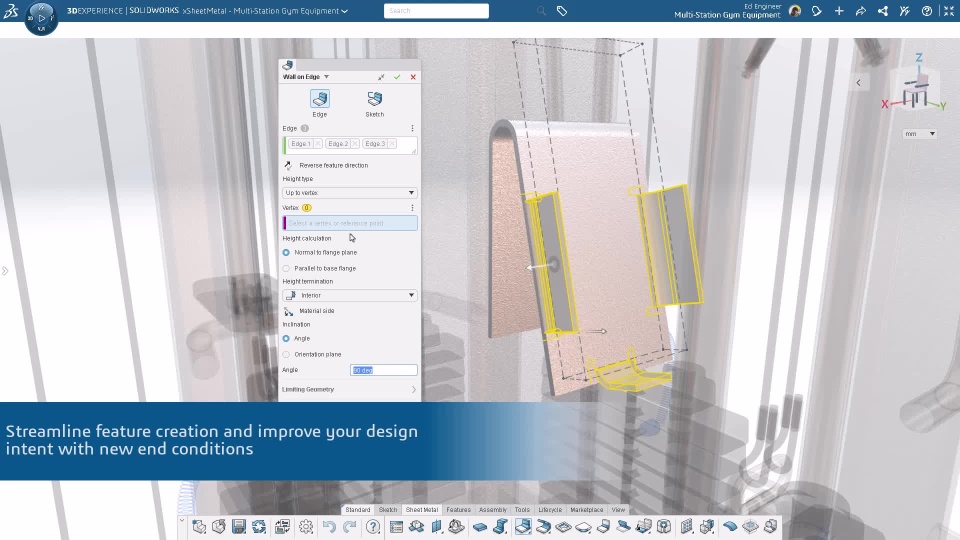Select the highlighted Wall on Edge tool icon

coord(523,527)
